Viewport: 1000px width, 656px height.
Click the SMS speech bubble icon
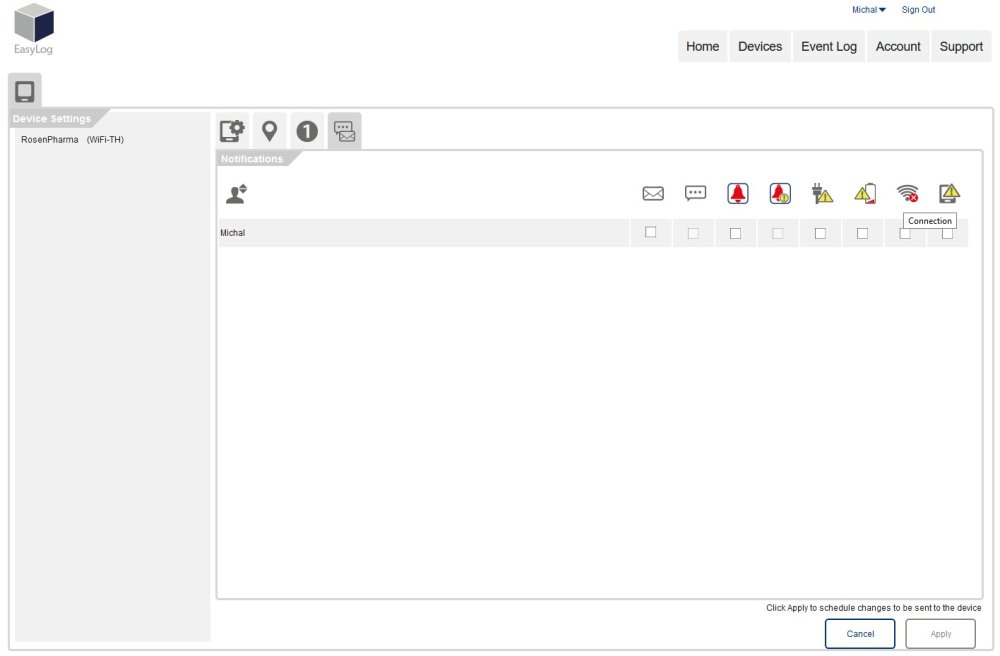(695, 194)
